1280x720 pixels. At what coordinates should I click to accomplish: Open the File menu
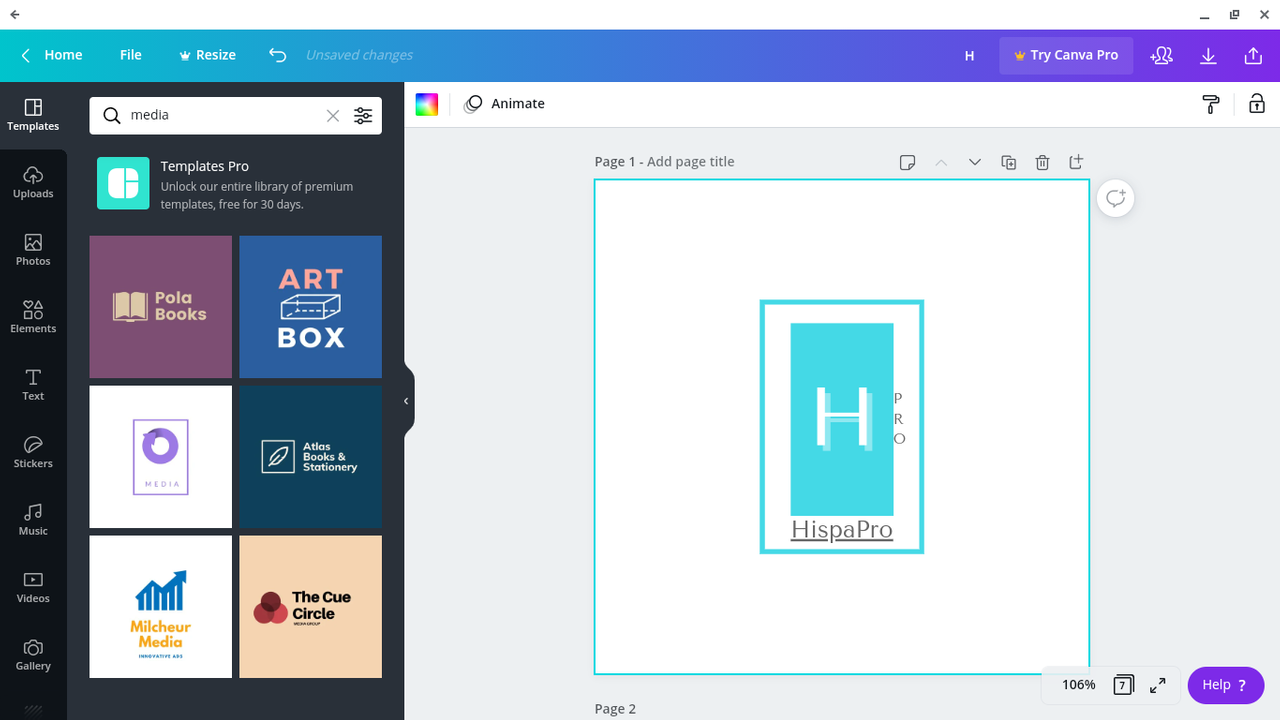pos(131,55)
